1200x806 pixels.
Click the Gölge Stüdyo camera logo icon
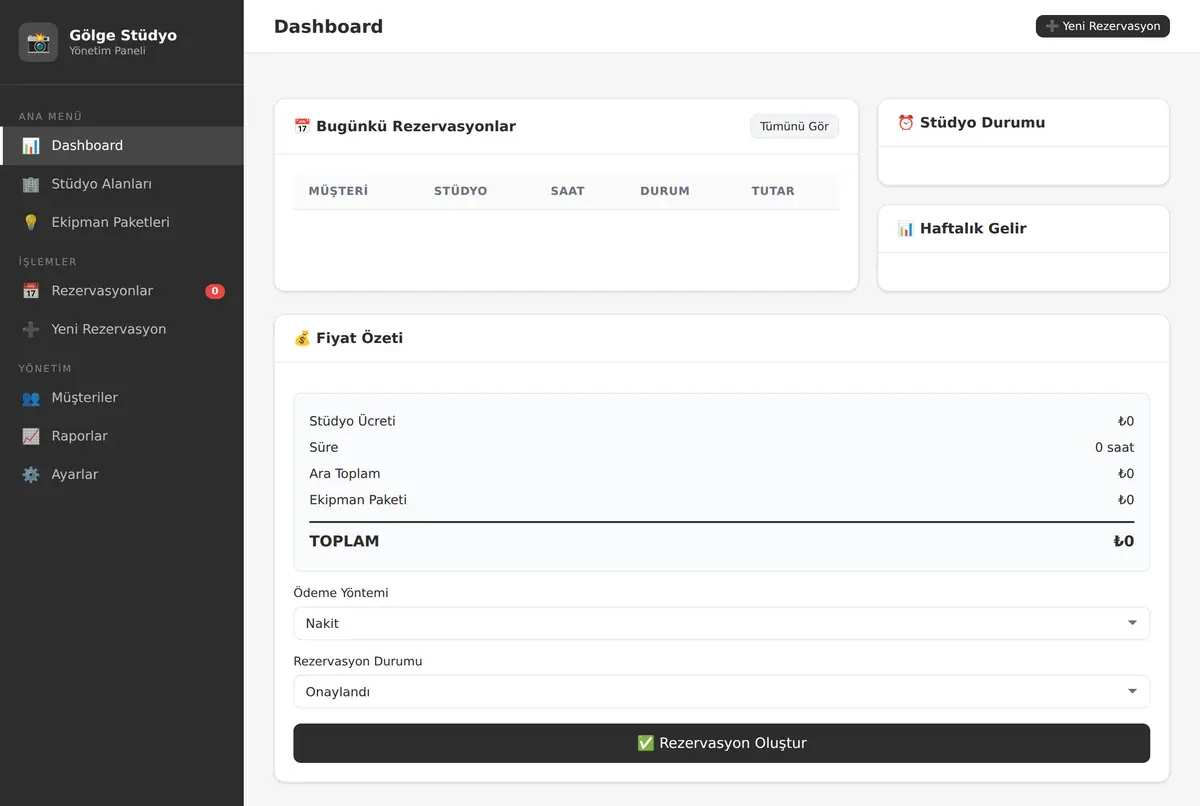click(38, 42)
